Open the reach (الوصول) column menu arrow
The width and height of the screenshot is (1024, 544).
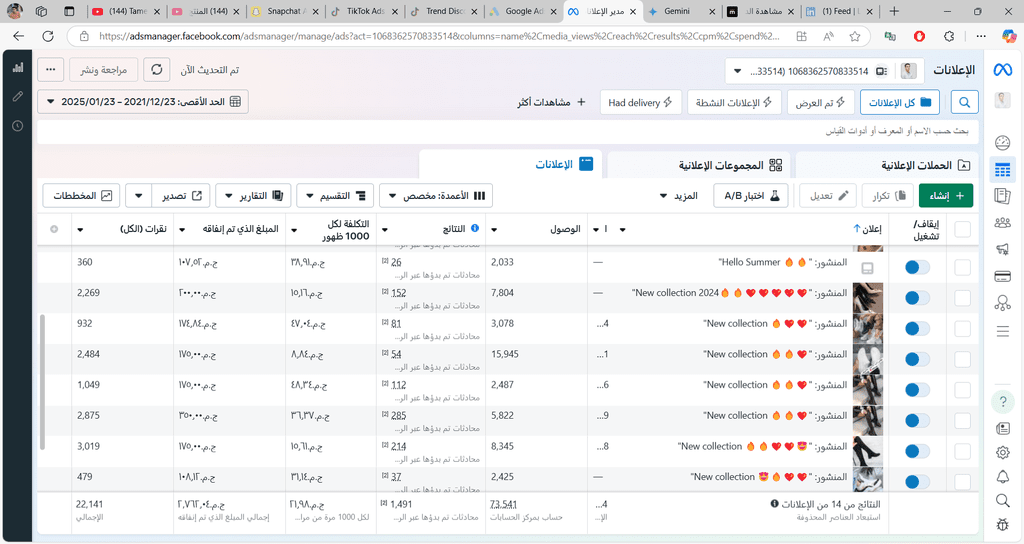[x=494, y=229]
